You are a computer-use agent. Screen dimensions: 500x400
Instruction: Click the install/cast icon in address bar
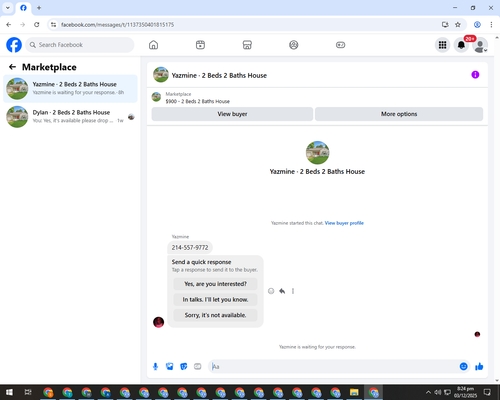pyautogui.click(x=445, y=25)
